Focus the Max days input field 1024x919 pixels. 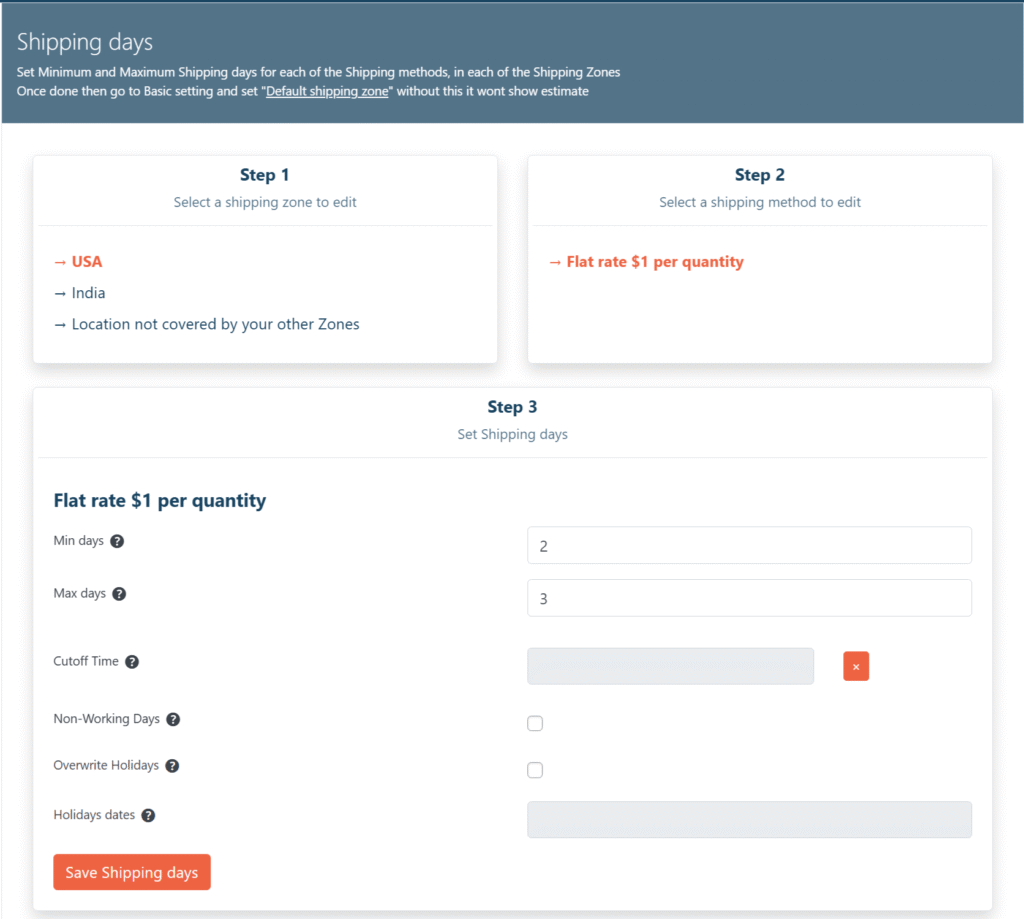pyautogui.click(x=749, y=598)
